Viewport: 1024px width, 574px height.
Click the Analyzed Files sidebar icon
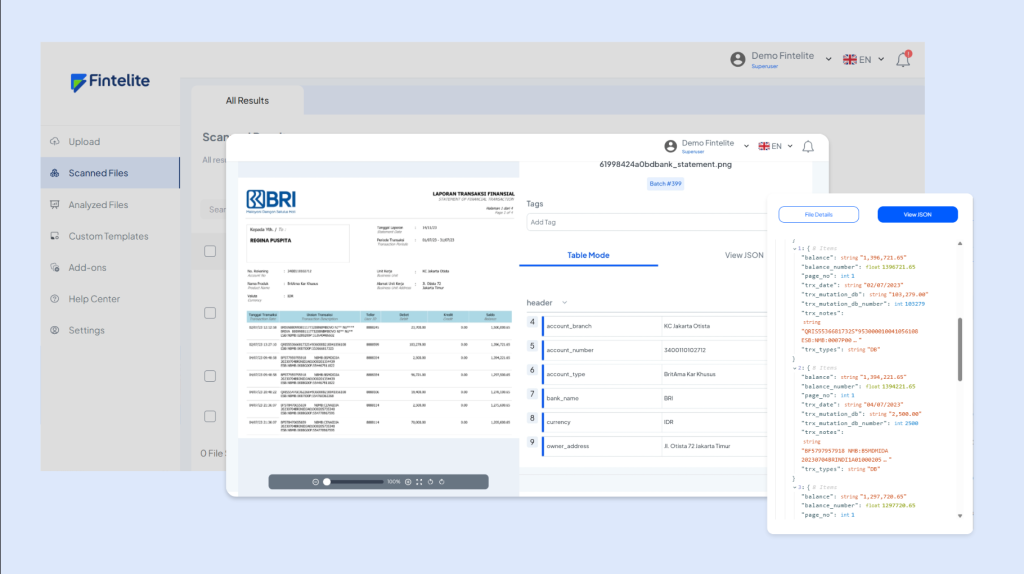click(x=55, y=205)
